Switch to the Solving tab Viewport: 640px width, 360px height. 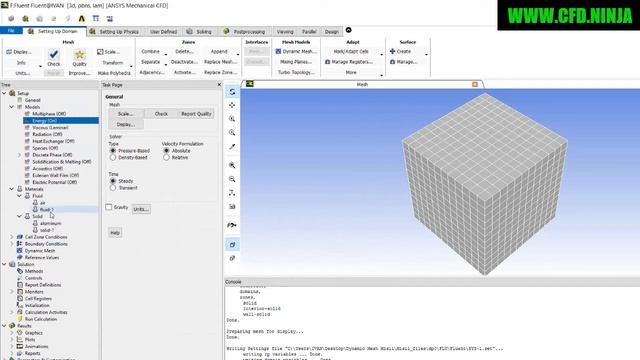(200, 31)
